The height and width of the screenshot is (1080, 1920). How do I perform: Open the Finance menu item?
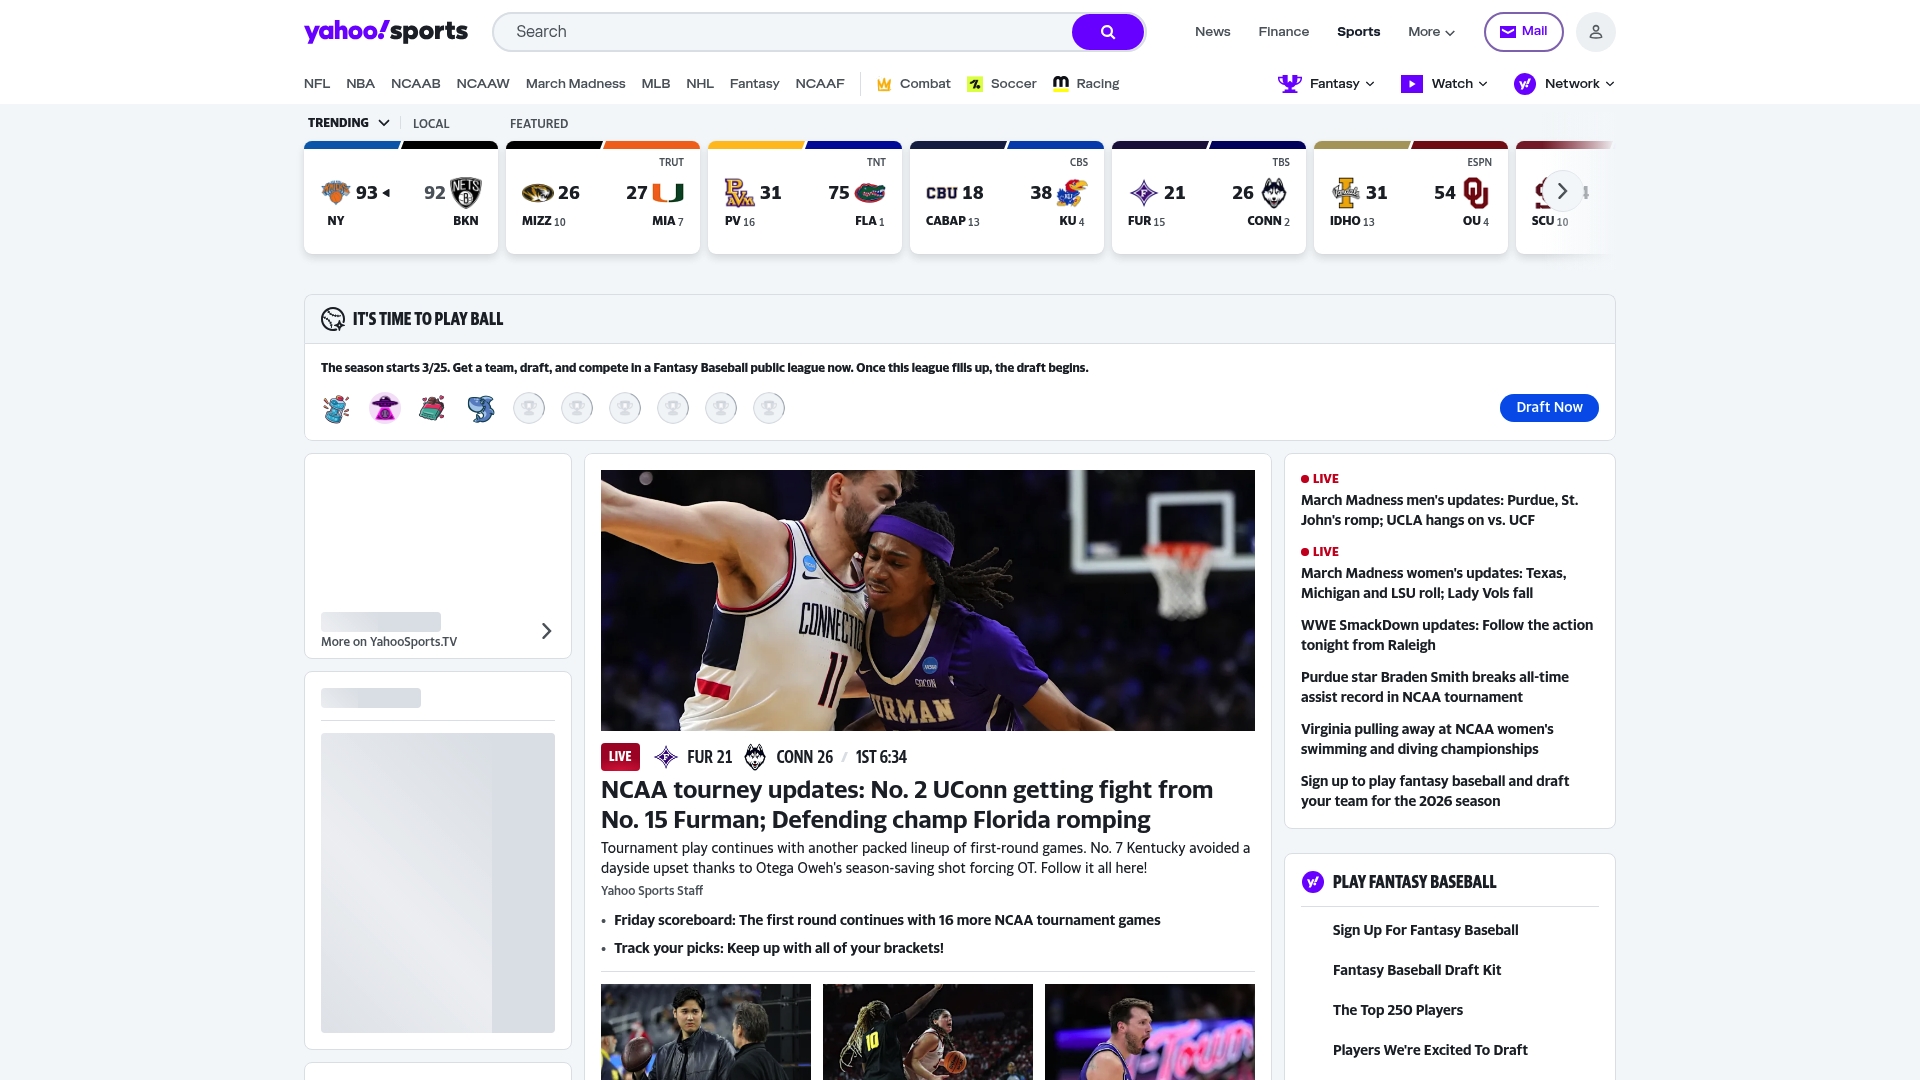tap(1283, 31)
